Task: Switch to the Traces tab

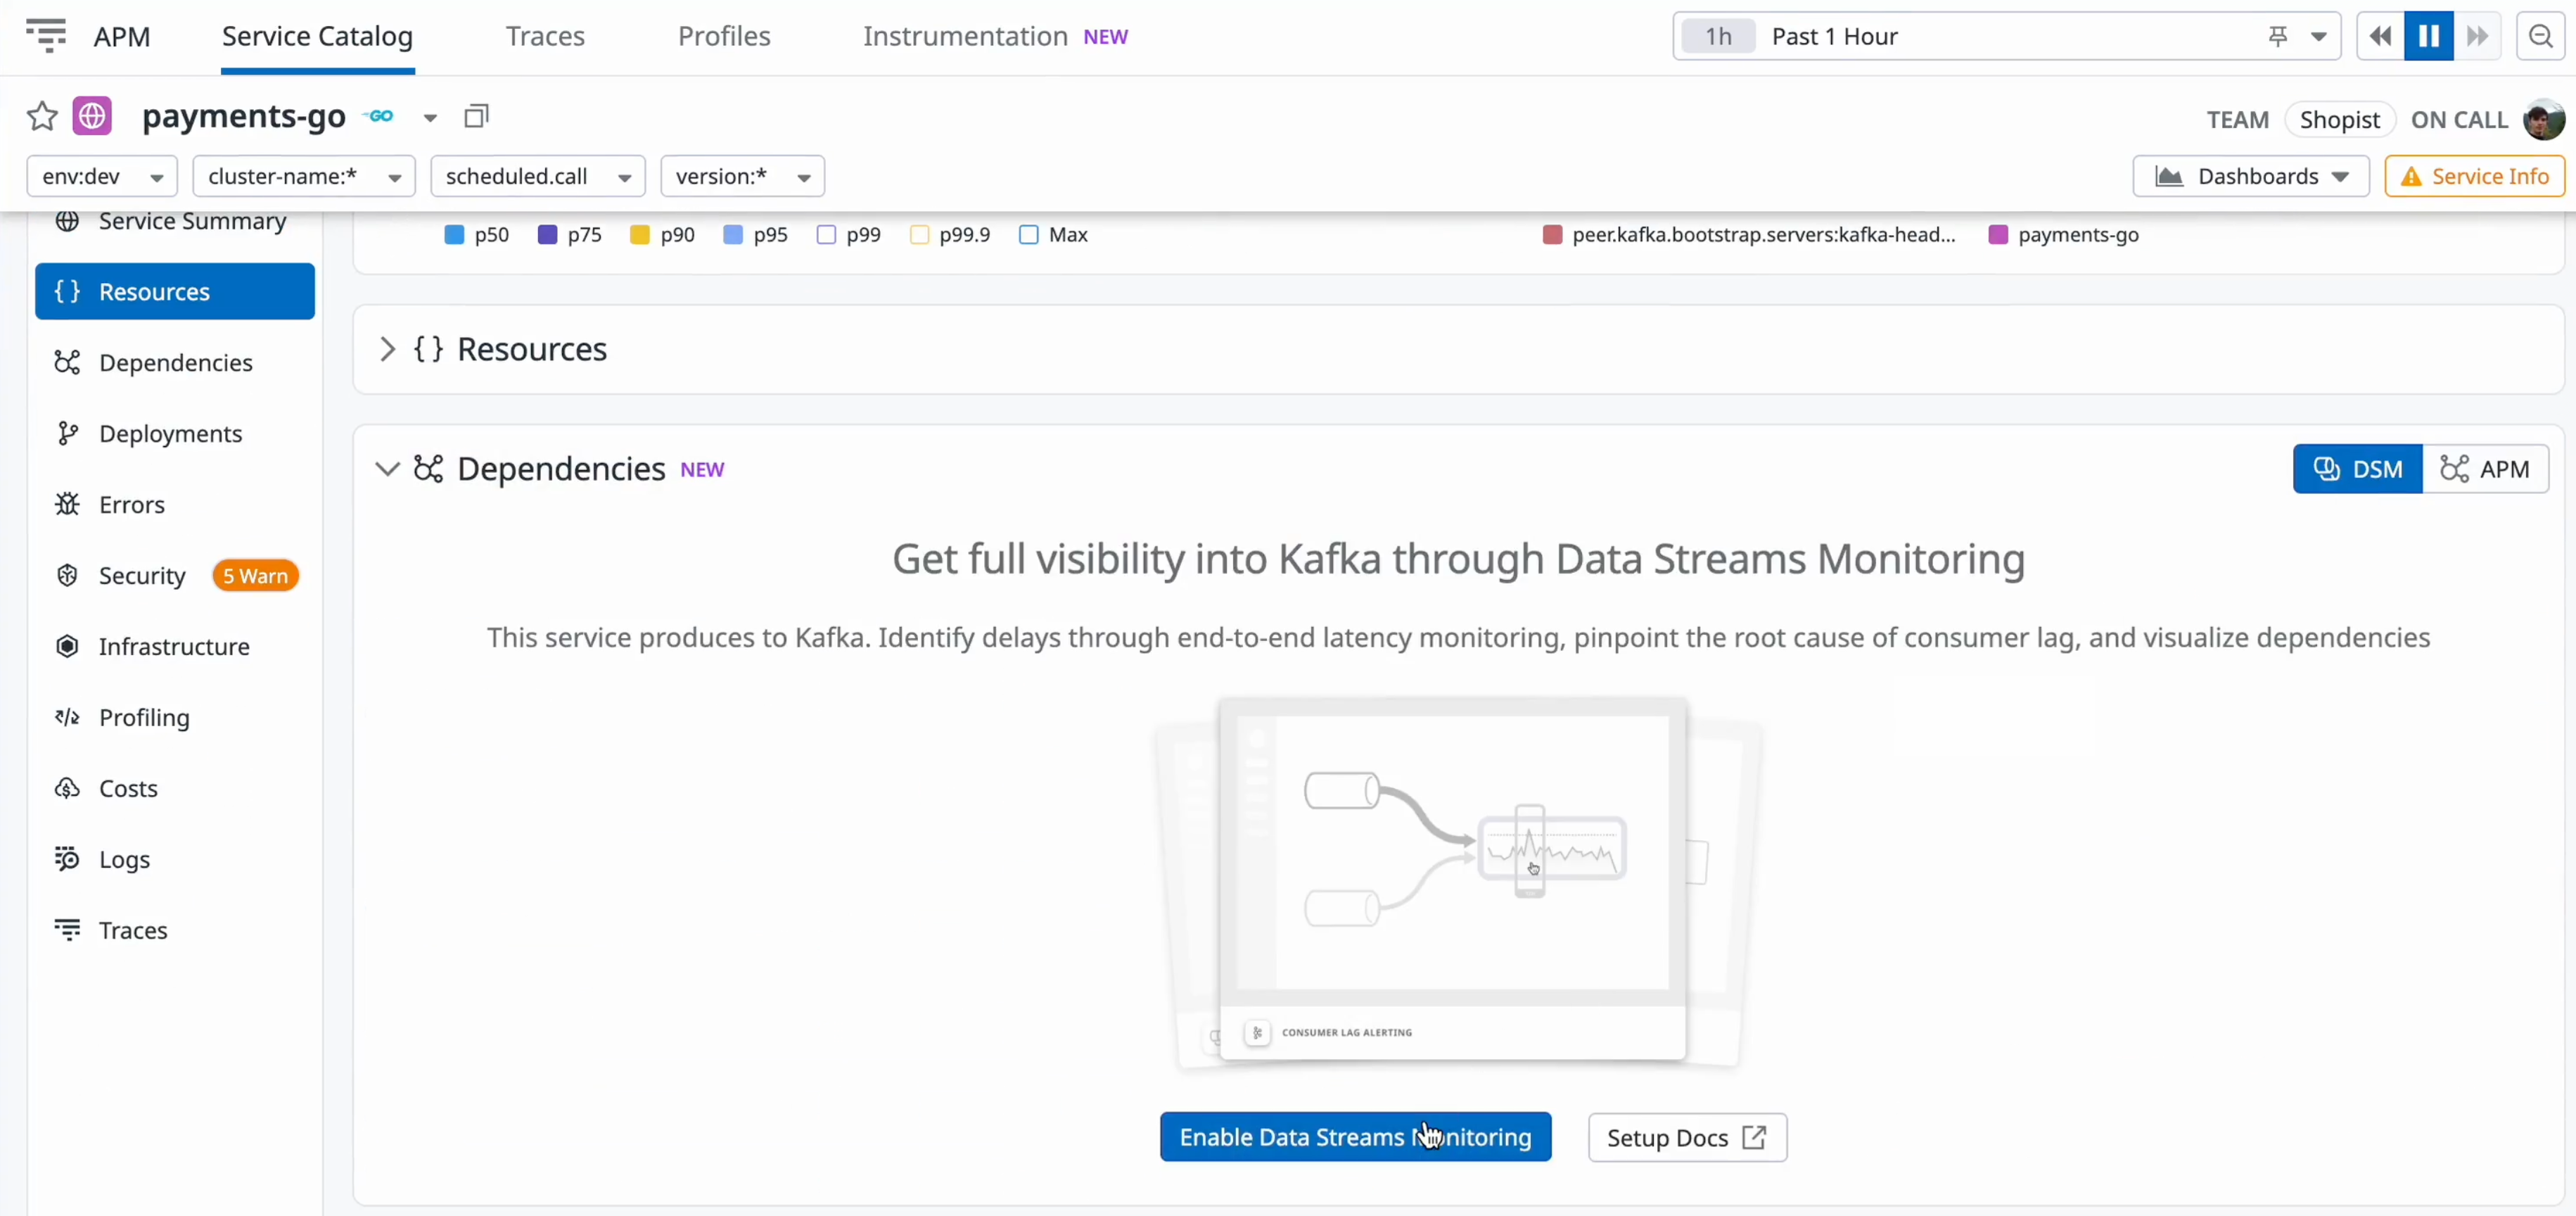Action: [x=545, y=36]
